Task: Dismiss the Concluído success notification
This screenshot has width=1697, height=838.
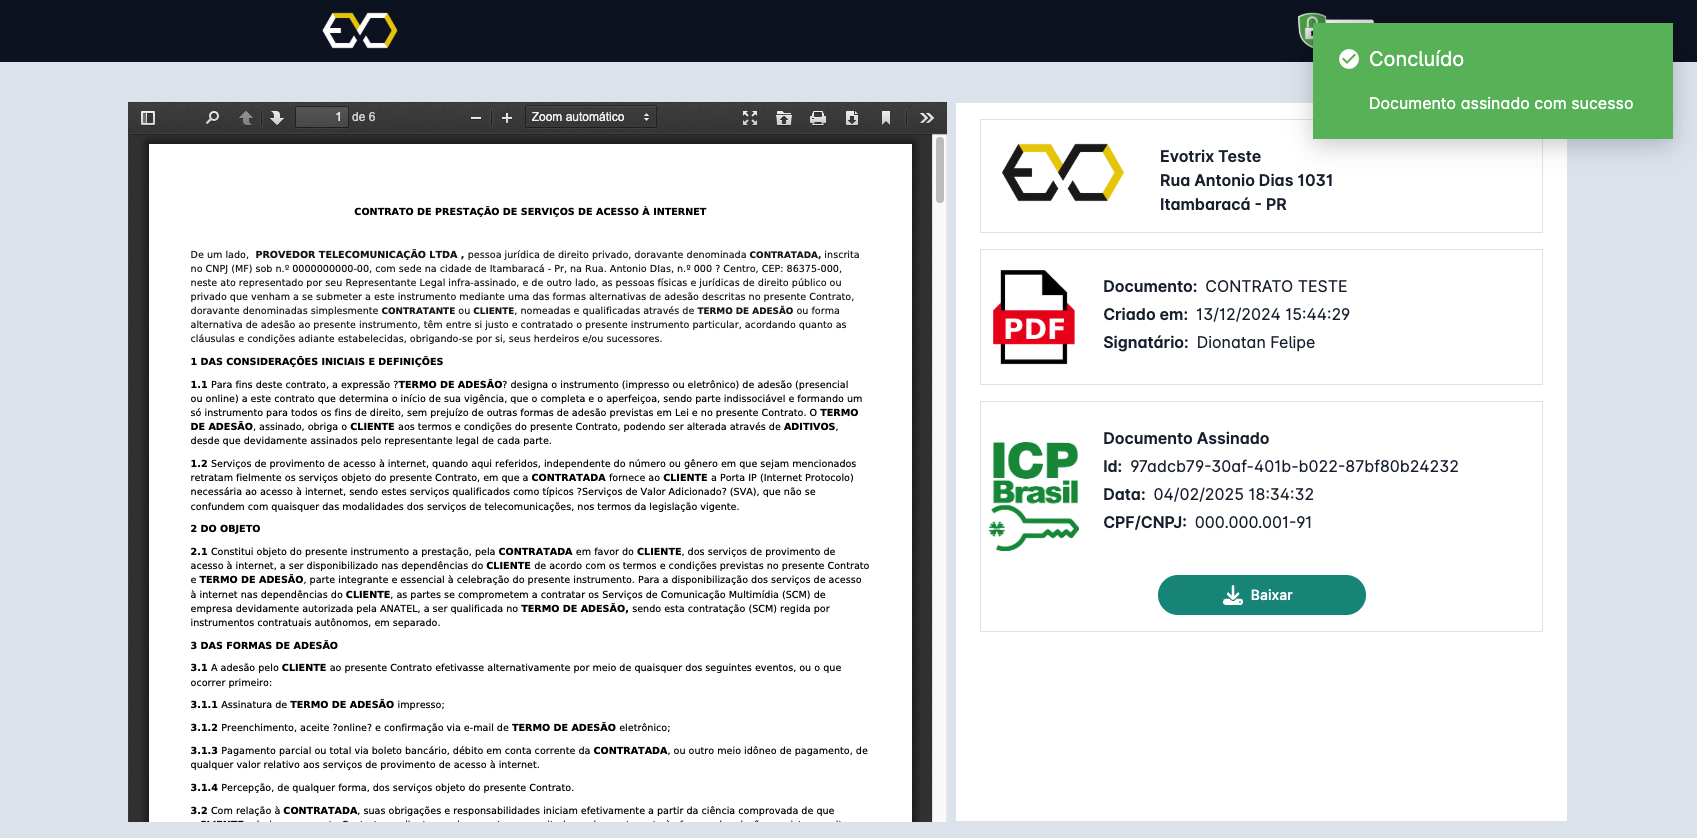Action: click(1492, 81)
